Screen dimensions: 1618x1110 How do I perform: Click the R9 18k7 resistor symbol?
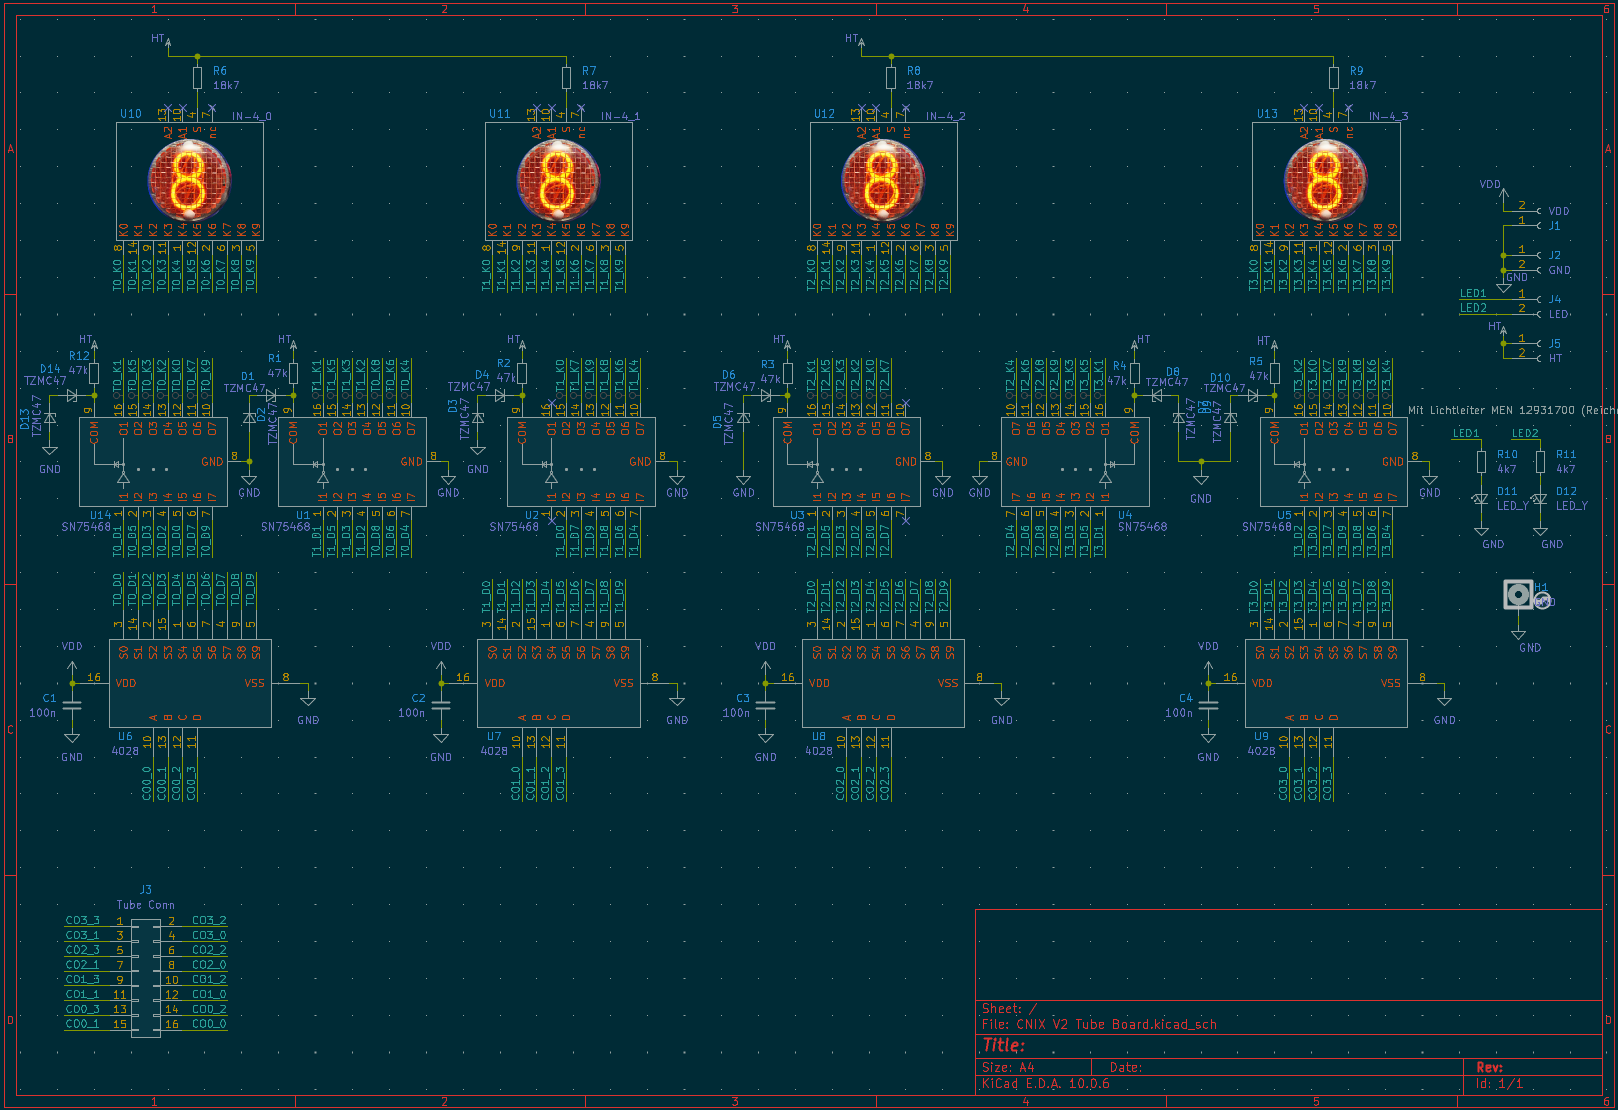(1334, 78)
